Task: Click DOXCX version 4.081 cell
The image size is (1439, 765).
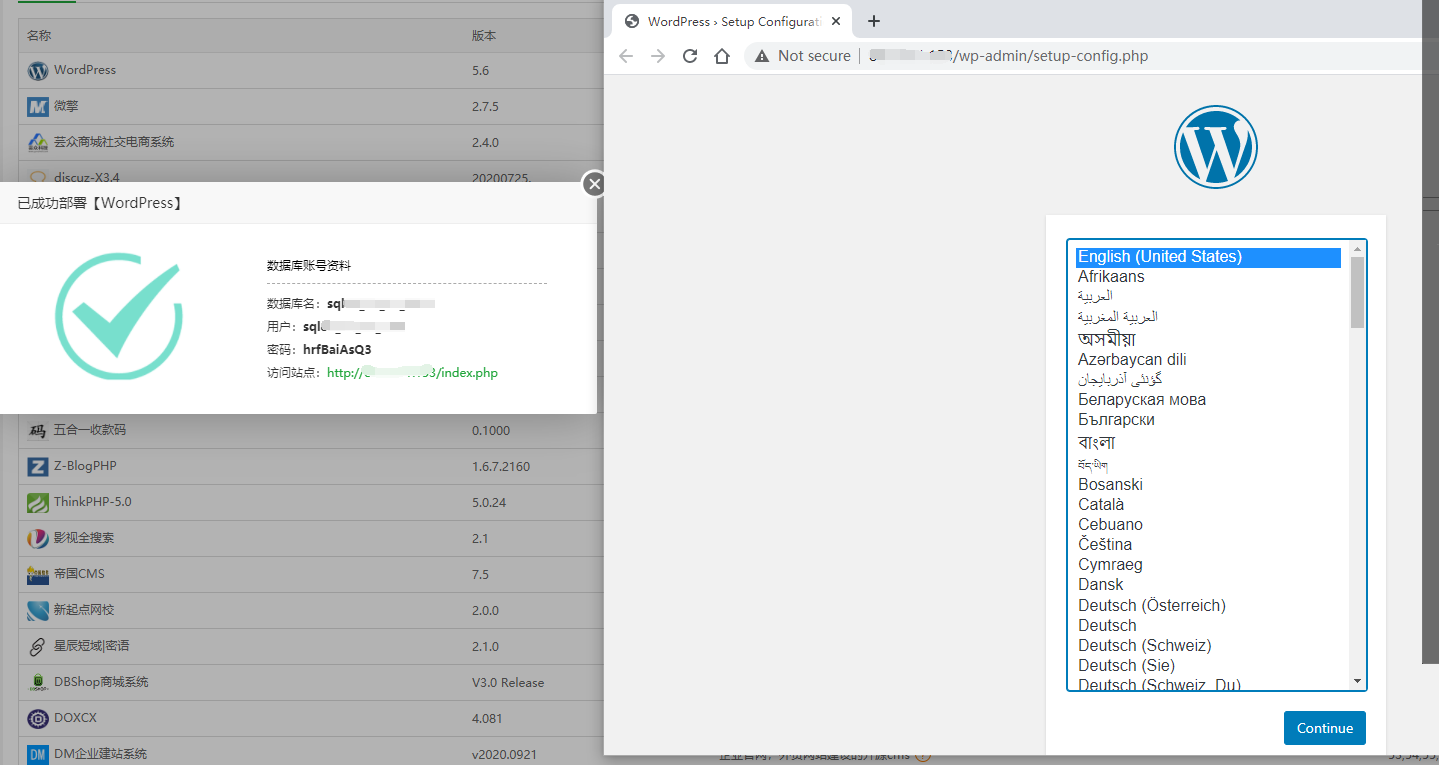Action: (487, 718)
